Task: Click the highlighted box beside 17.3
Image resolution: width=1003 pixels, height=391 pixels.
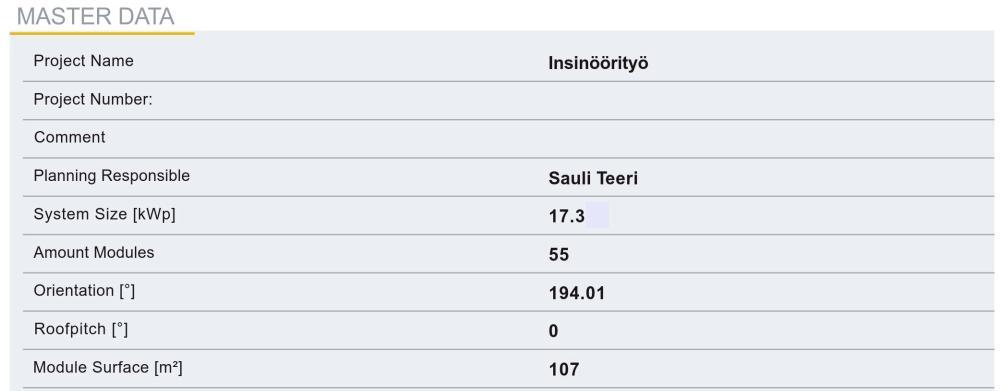Action: (x=597, y=216)
